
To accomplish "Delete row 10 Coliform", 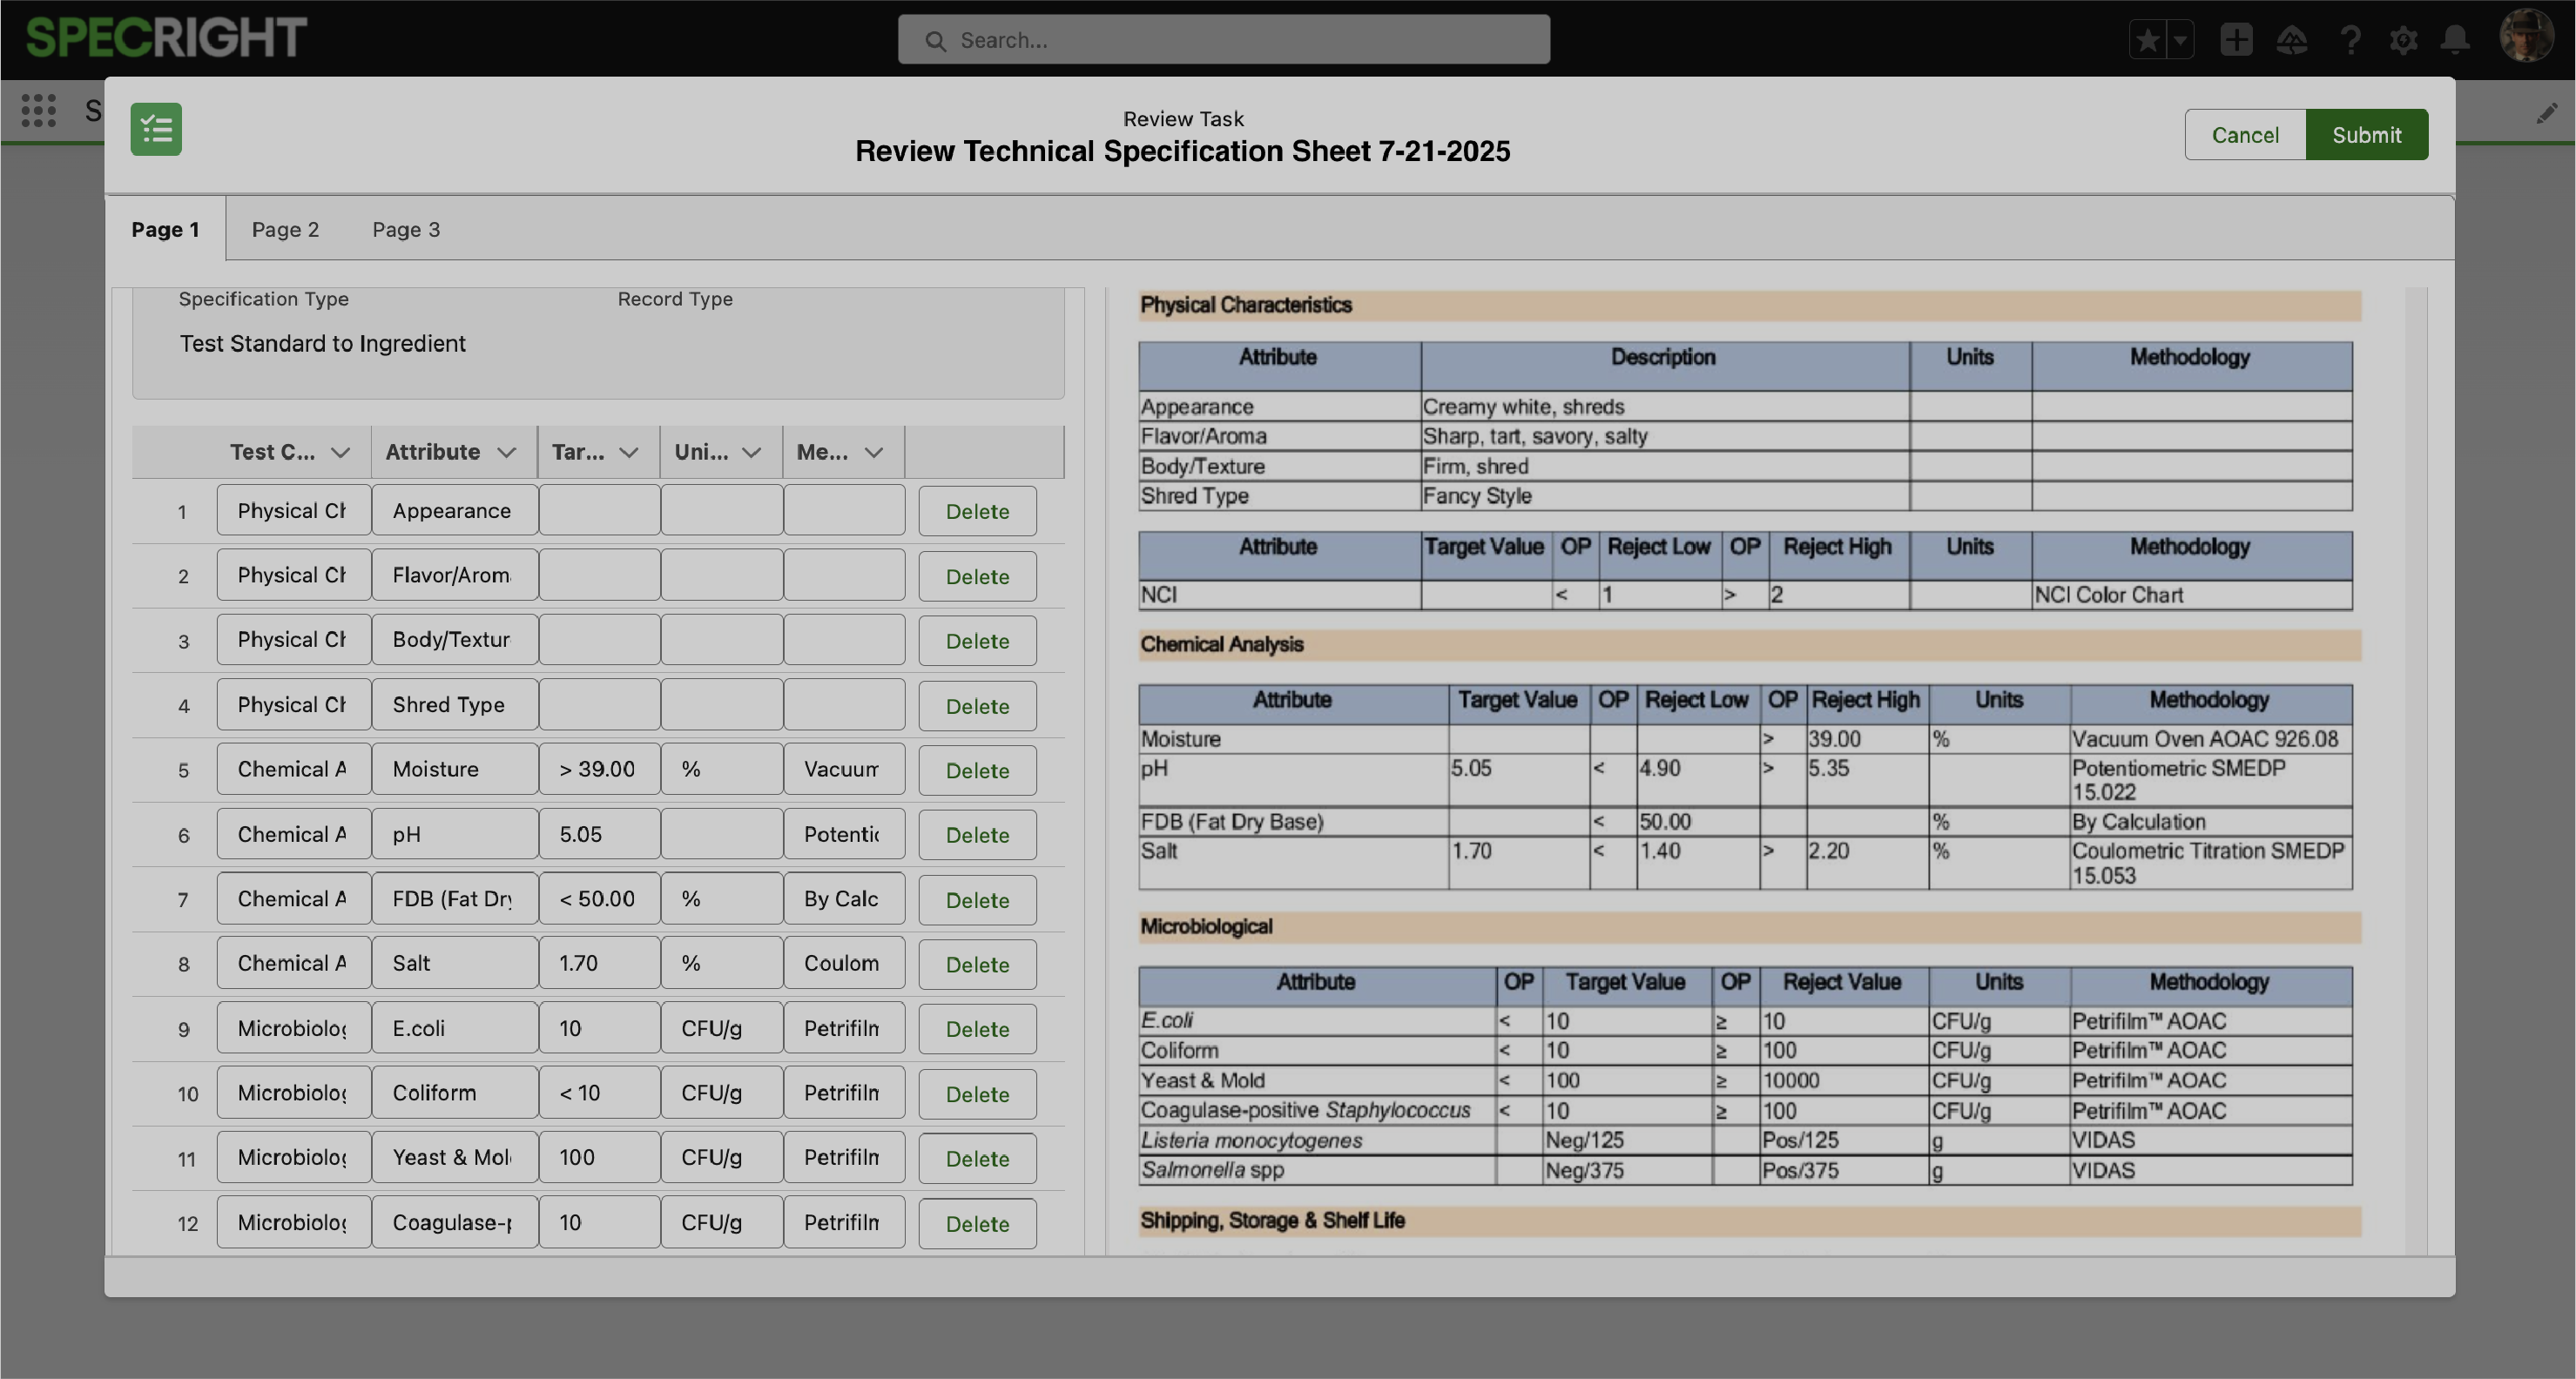I will click(x=977, y=1094).
